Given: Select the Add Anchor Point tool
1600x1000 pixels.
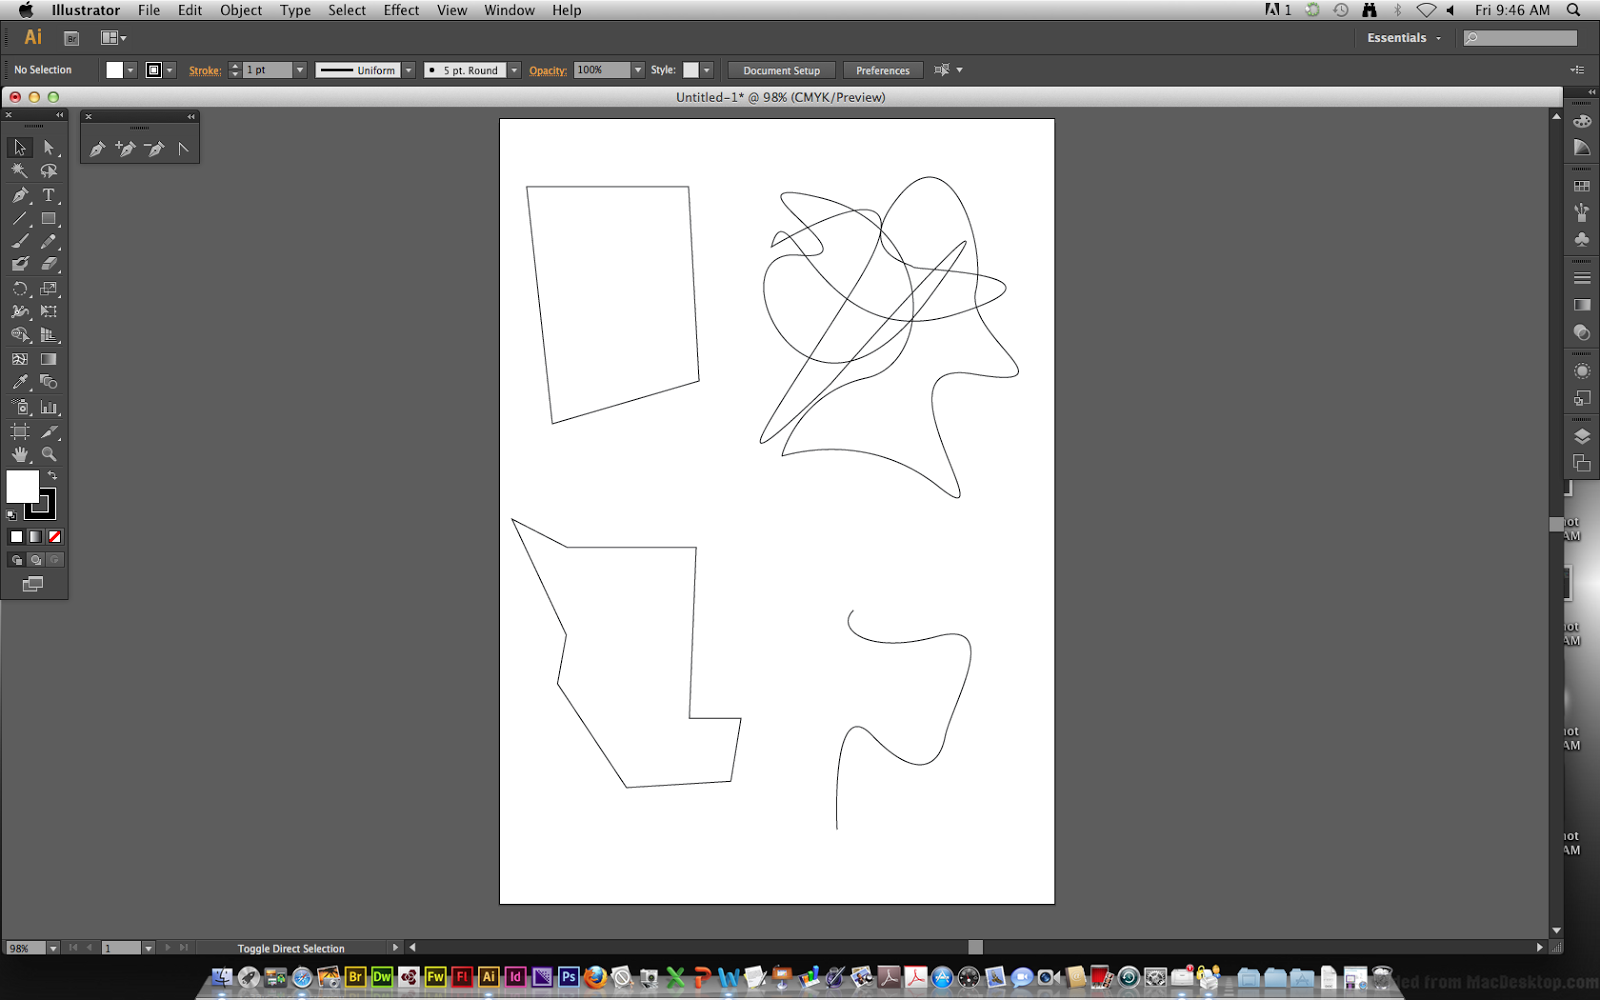Looking at the screenshot, I should [x=124, y=147].
